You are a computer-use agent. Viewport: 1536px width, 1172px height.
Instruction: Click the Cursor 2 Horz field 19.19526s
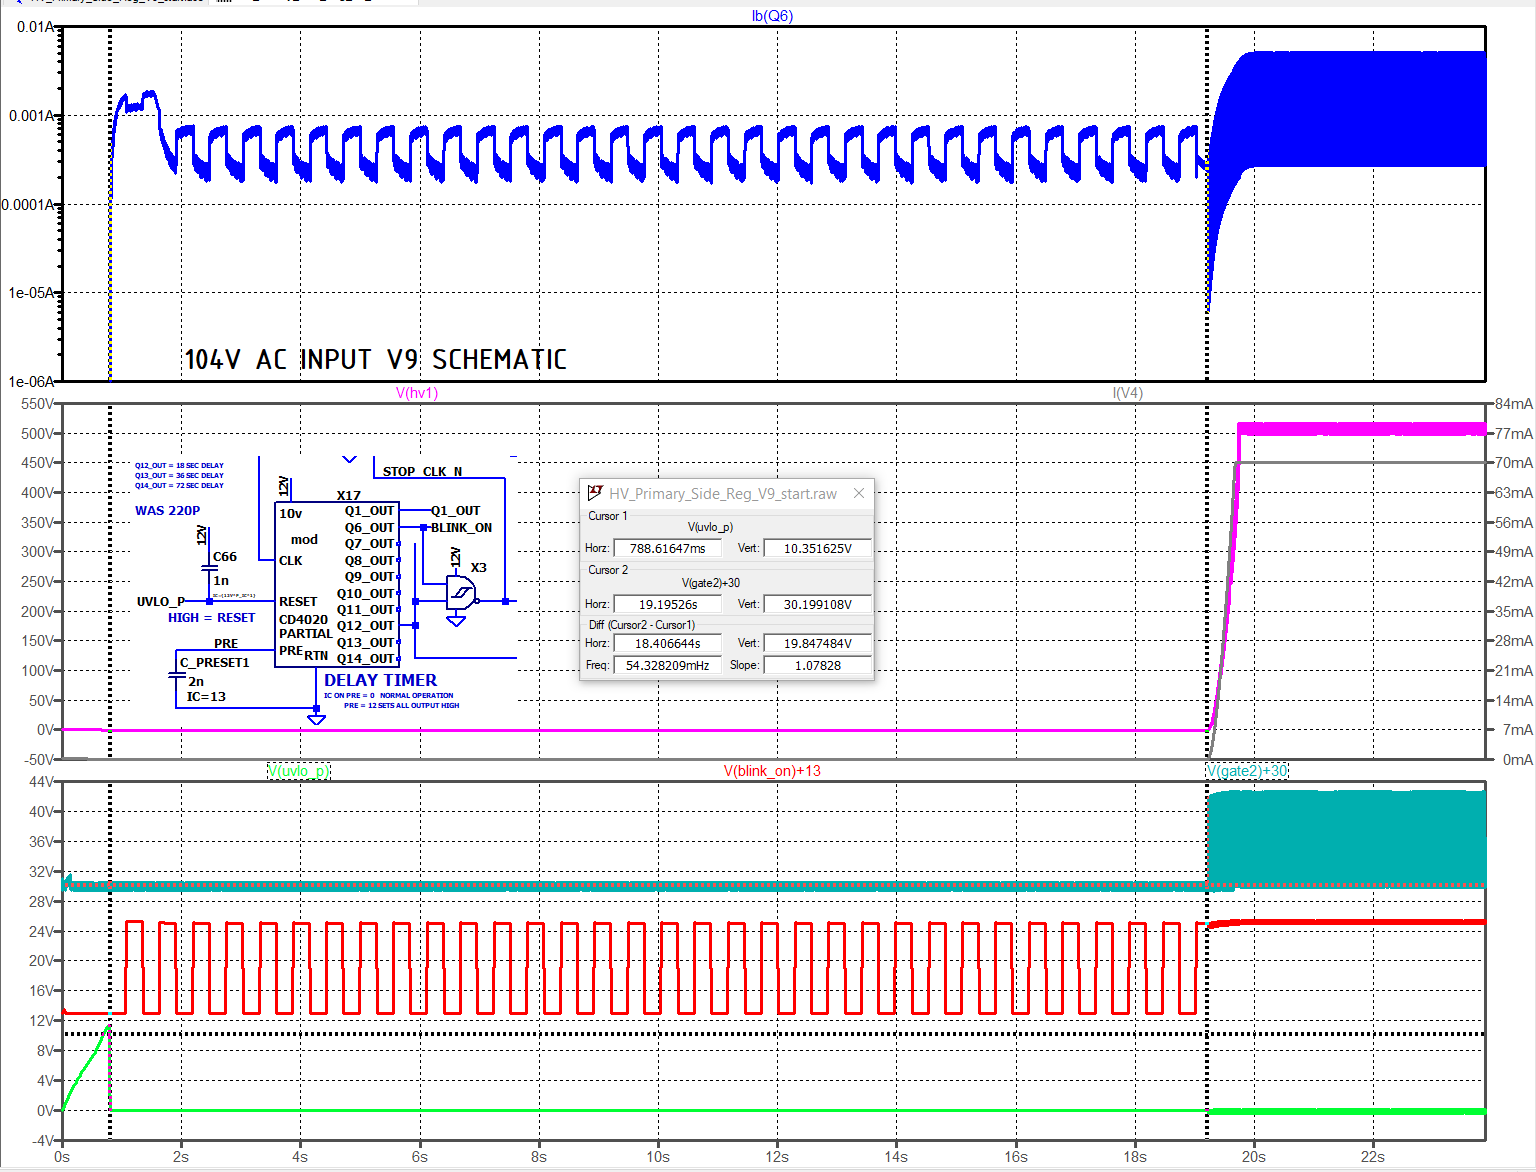(x=667, y=604)
